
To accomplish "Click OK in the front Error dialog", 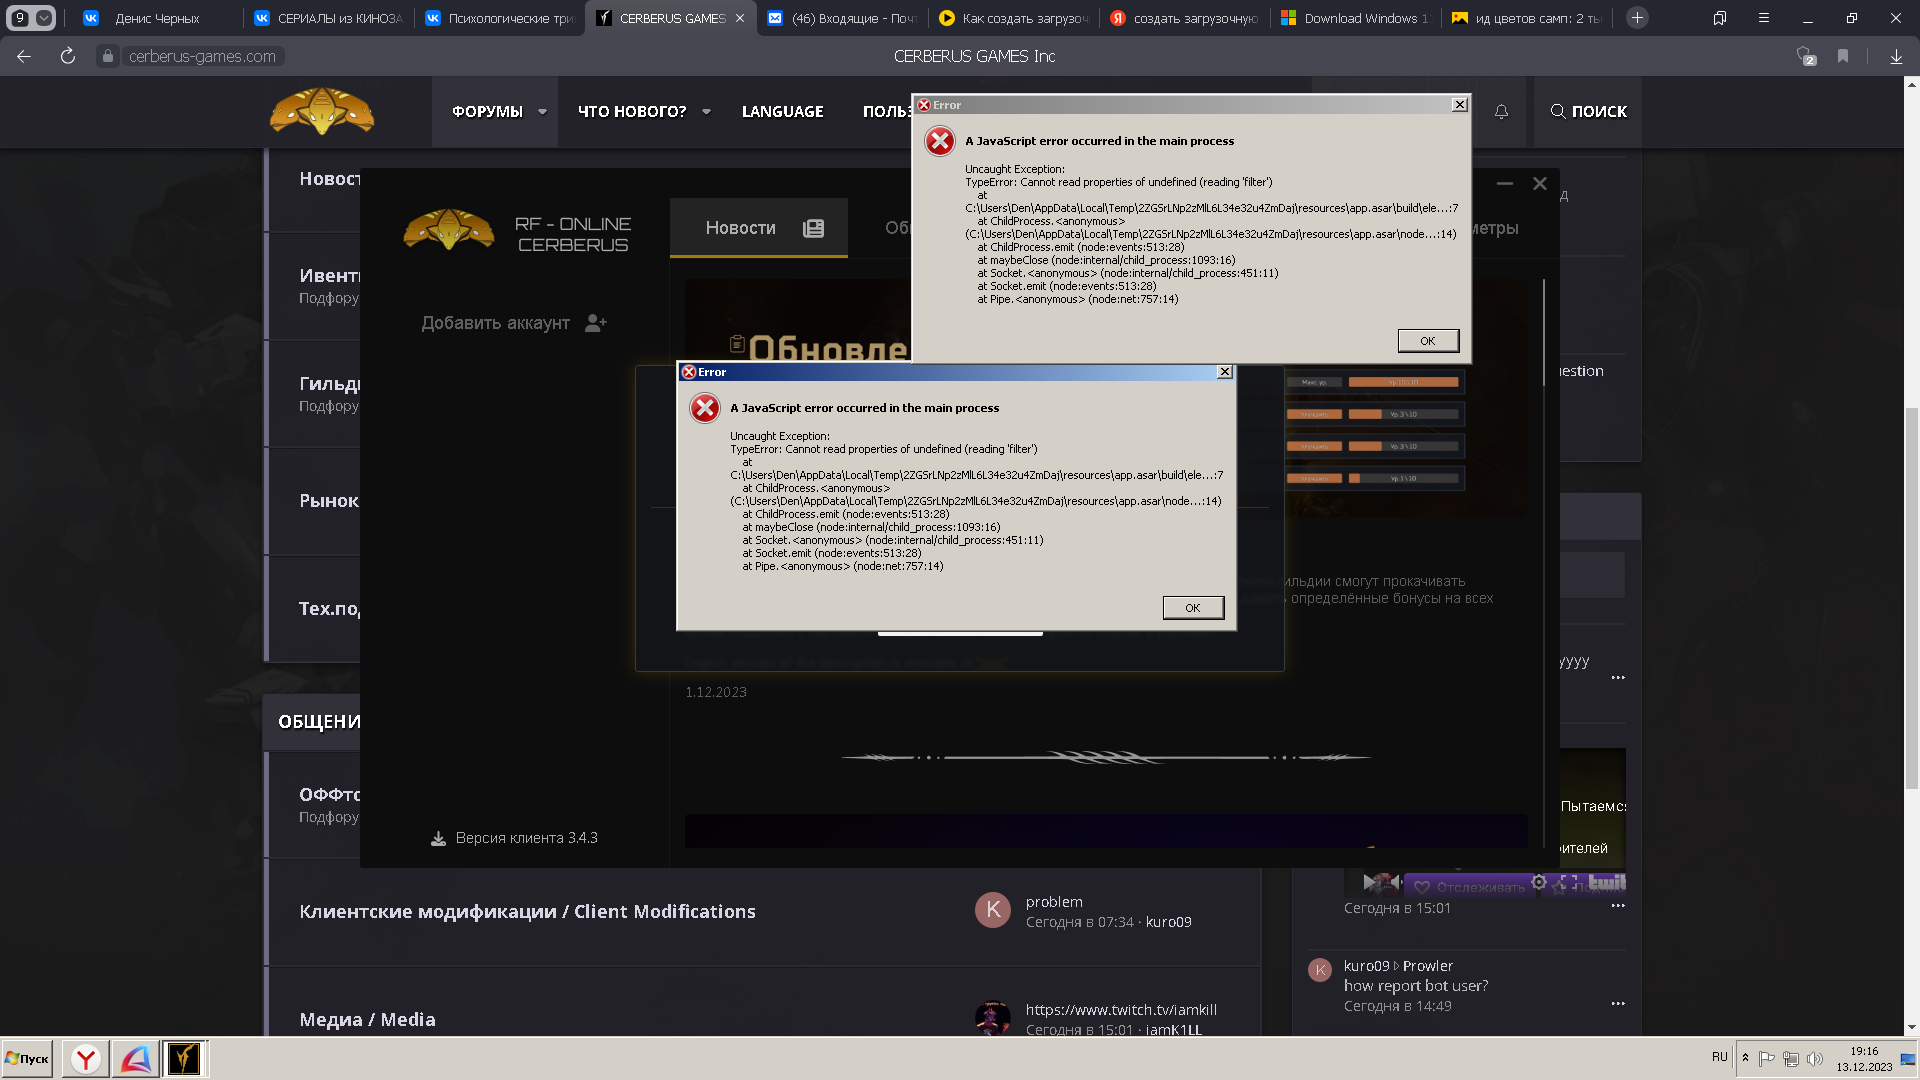I will [x=1193, y=608].
